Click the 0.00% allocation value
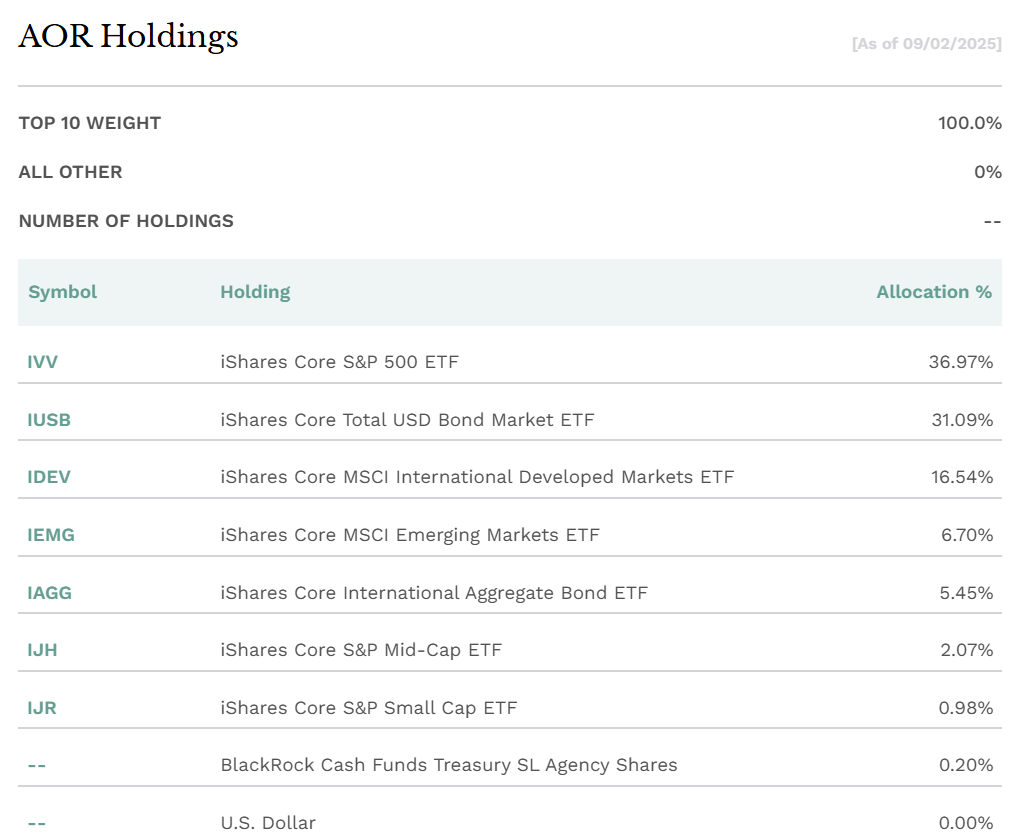This screenshot has width=1028, height=839. pyautogui.click(x=966, y=823)
